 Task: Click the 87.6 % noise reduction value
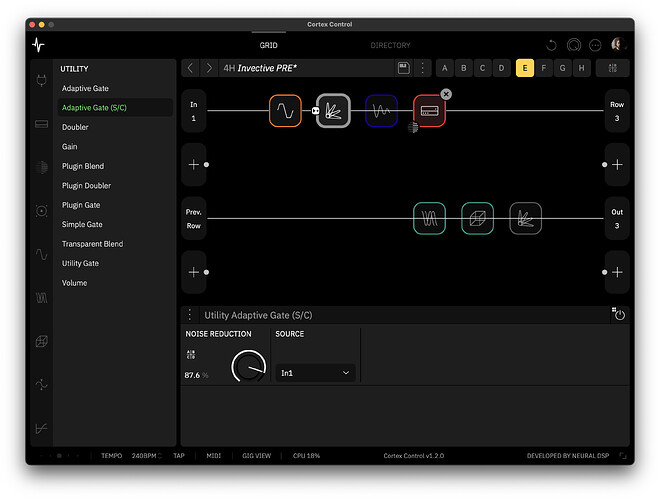196,375
